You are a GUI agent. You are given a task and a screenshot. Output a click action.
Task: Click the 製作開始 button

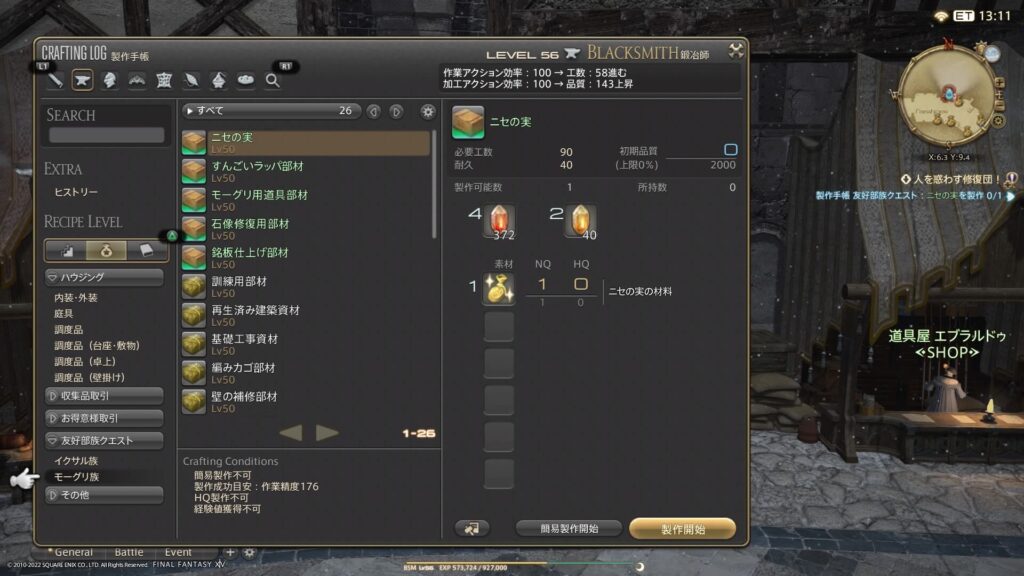tap(682, 529)
